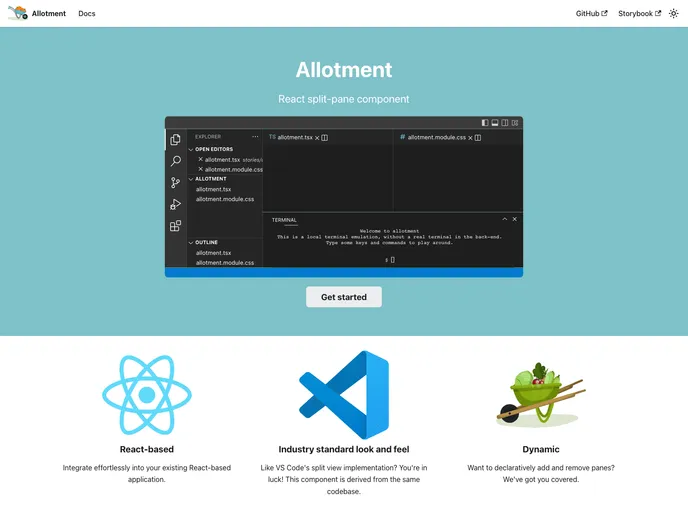This screenshot has height=512, width=688.
Task: Open allotment.module.css under the Allotment folder
Action: [225, 199]
